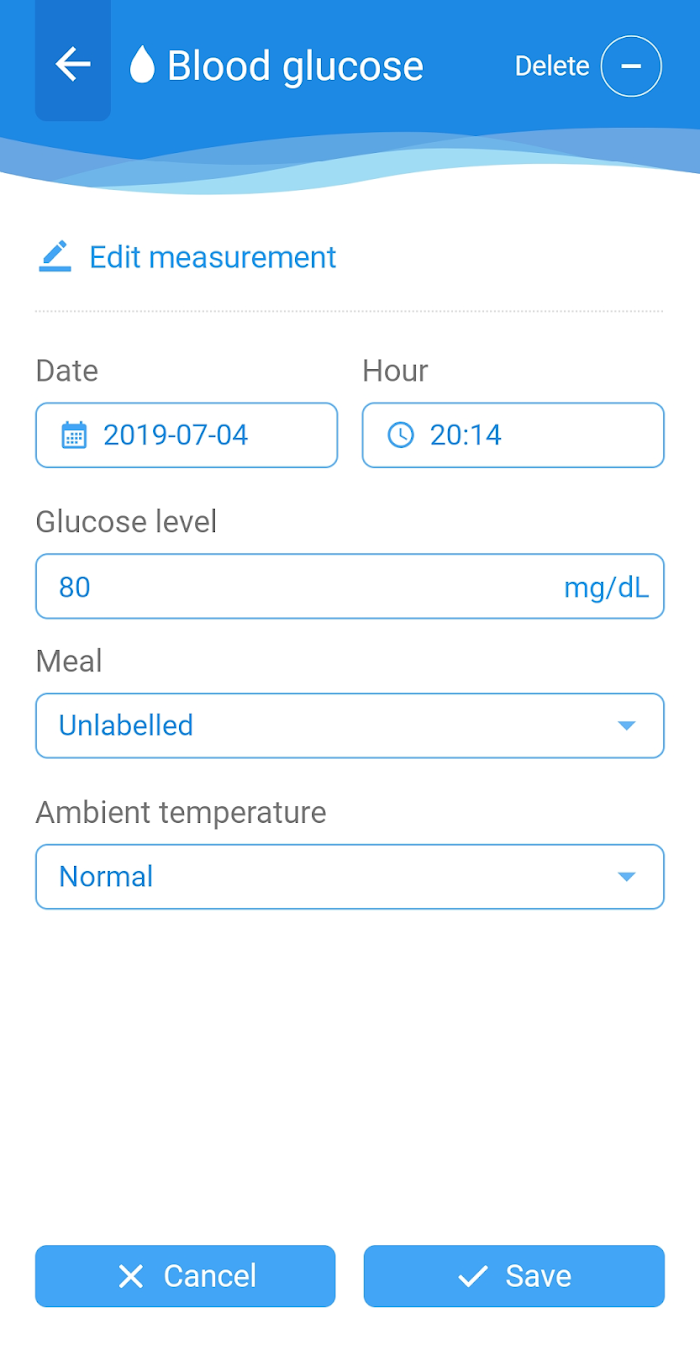
Task: Click the mg/dL unit label
Action: (606, 587)
